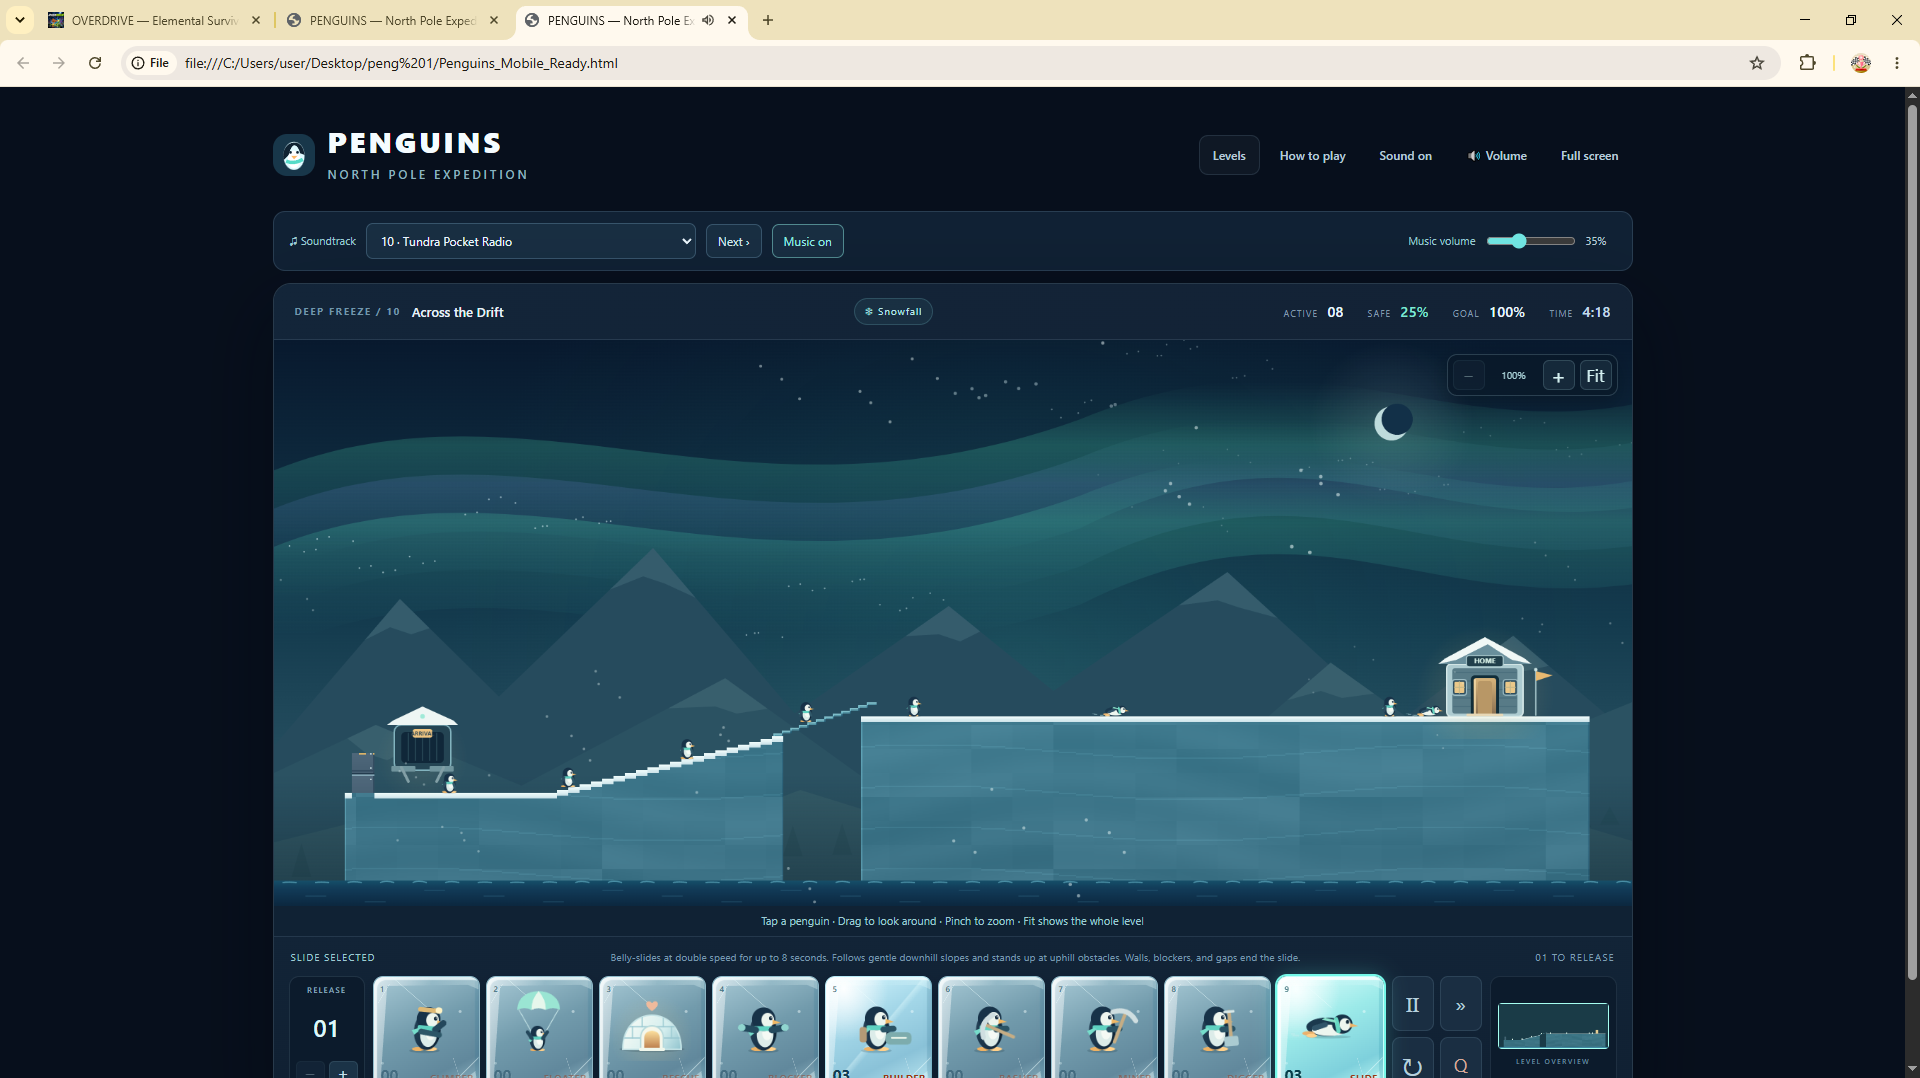Open the Levels menu
Image resolution: width=1920 pixels, height=1078 pixels.
1229,155
